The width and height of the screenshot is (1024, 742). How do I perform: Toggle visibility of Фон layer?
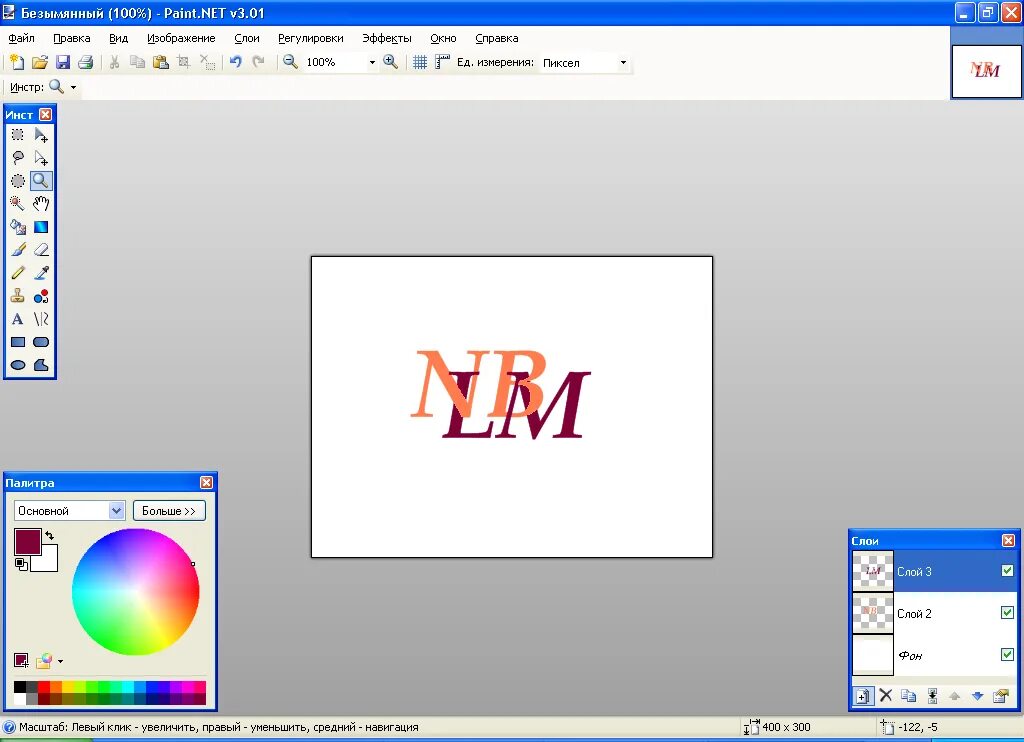click(1007, 654)
